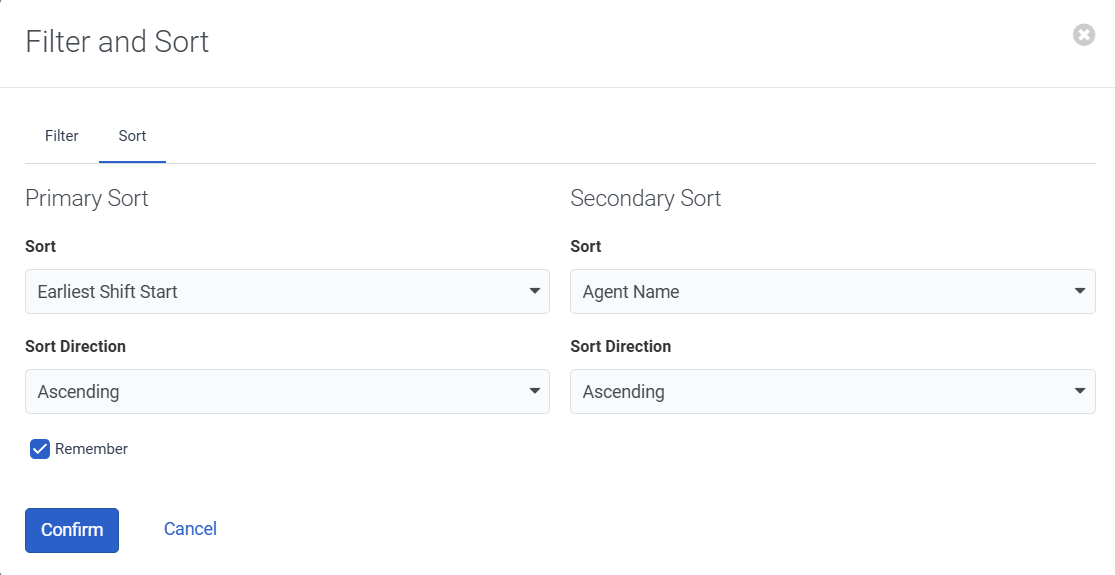
Task: Click the Remember checkbox label text
Action: click(91, 449)
